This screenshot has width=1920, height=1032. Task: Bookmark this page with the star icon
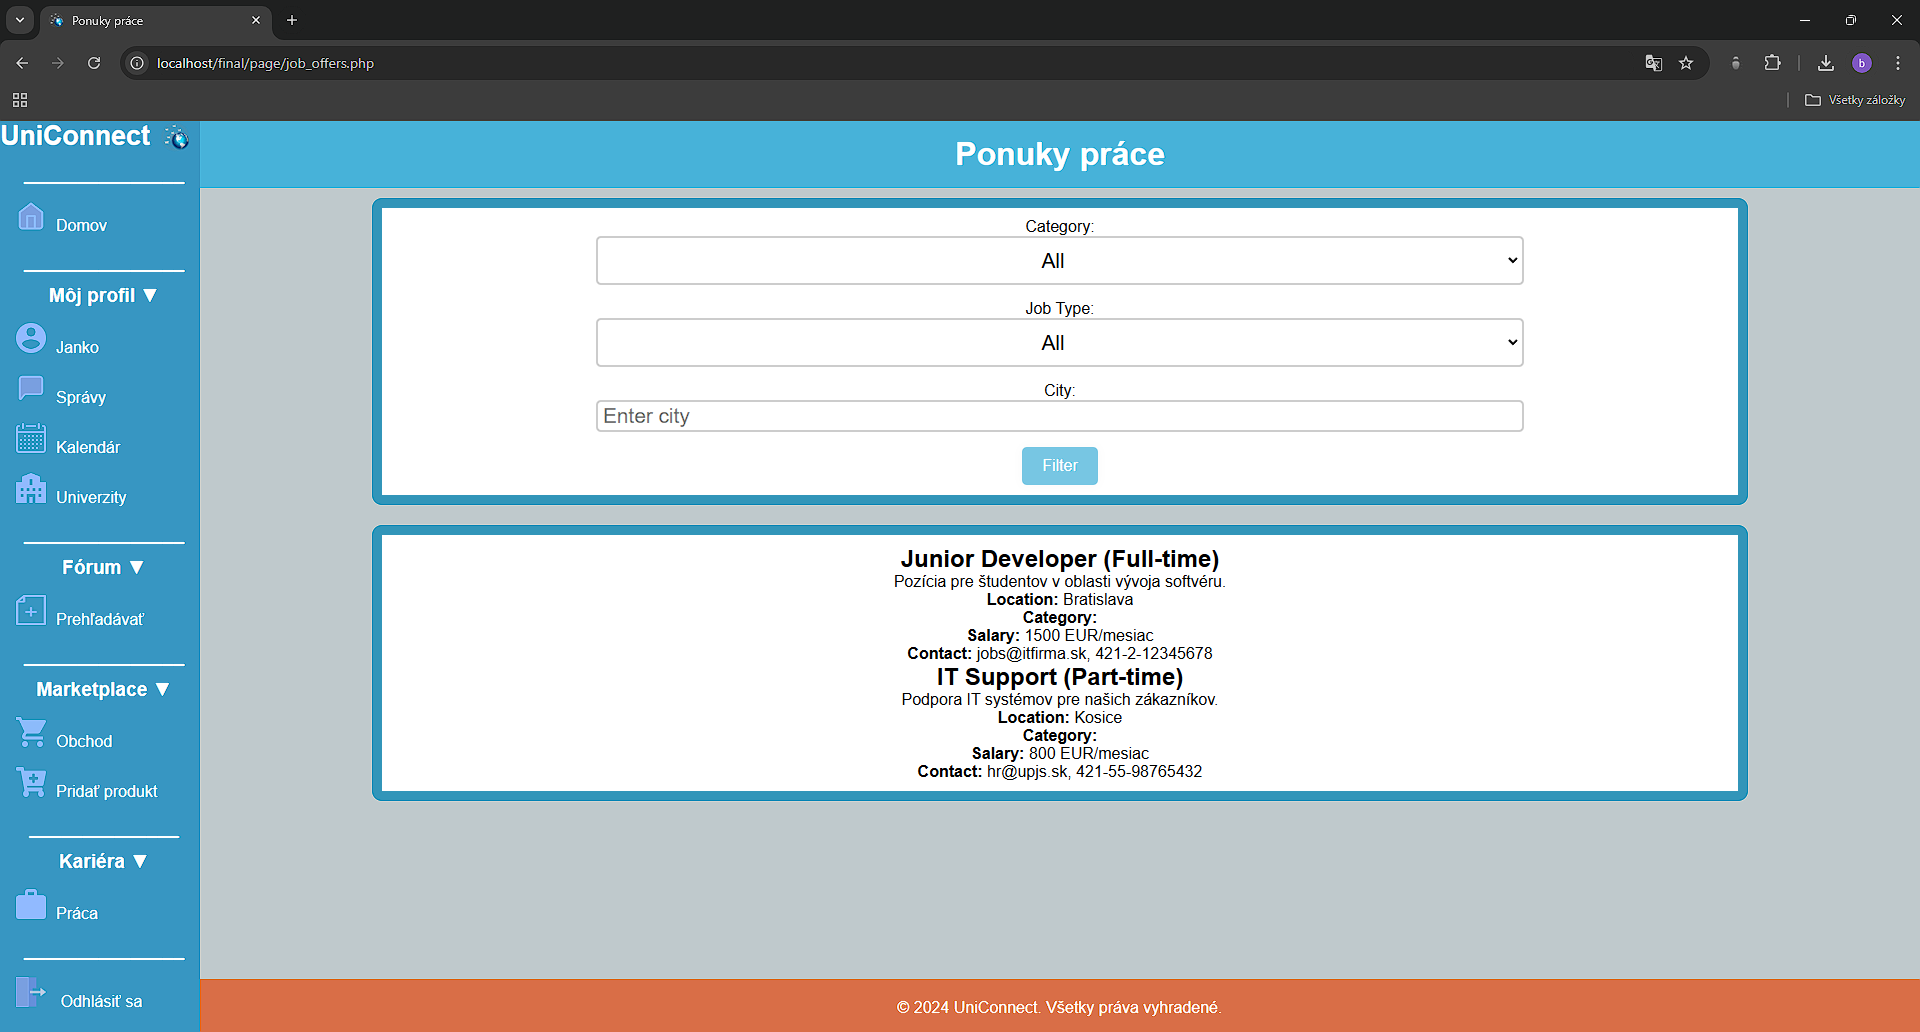point(1686,63)
